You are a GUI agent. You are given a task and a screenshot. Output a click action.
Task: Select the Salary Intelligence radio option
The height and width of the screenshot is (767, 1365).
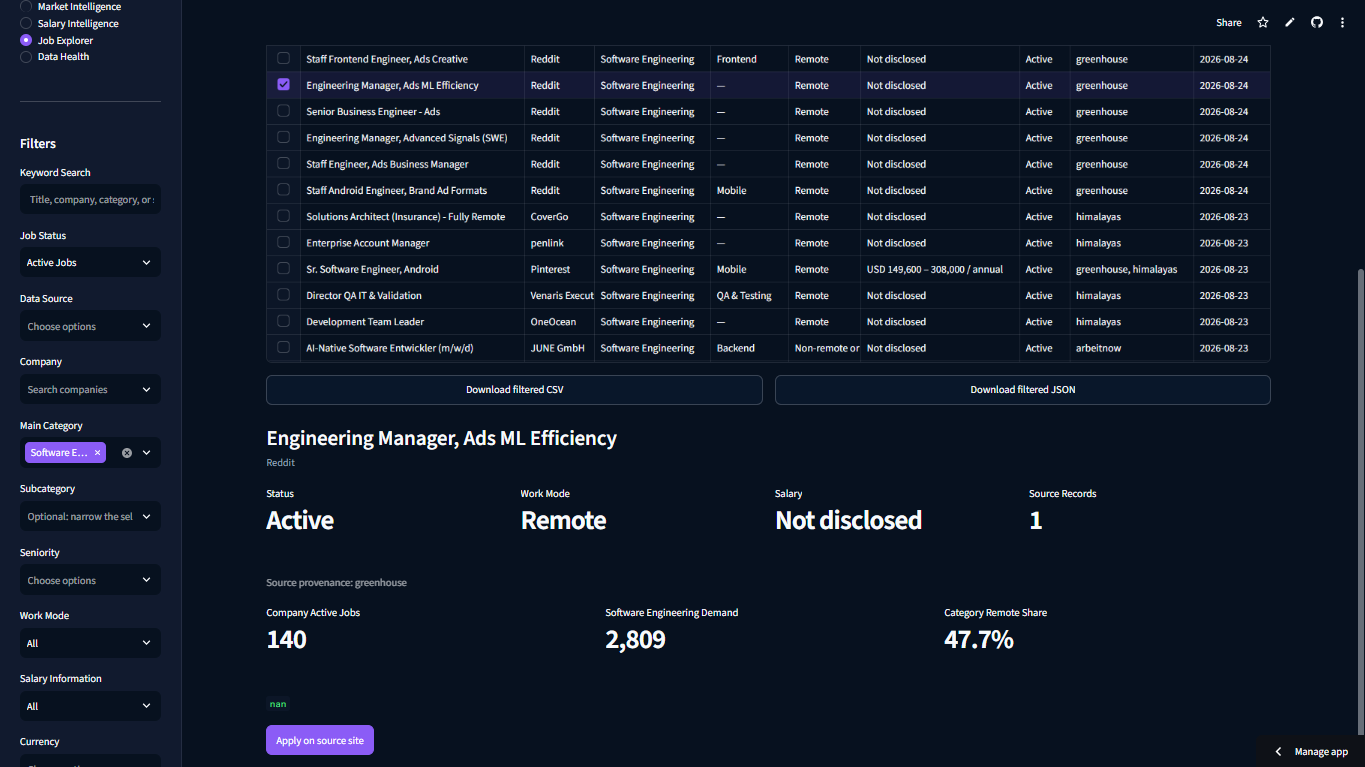(x=26, y=23)
